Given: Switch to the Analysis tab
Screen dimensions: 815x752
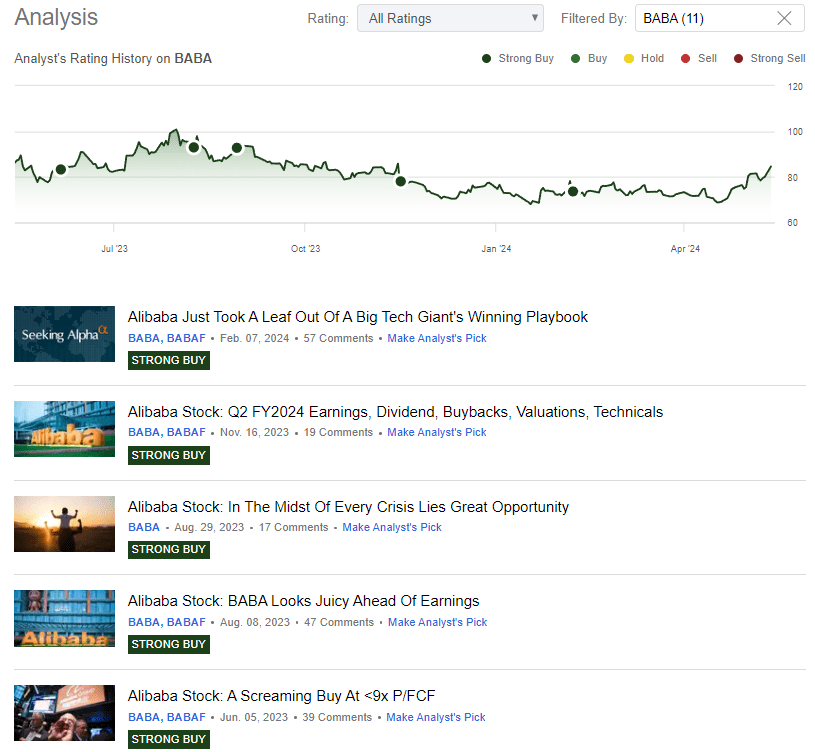Looking at the screenshot, I should pos(56,17).
